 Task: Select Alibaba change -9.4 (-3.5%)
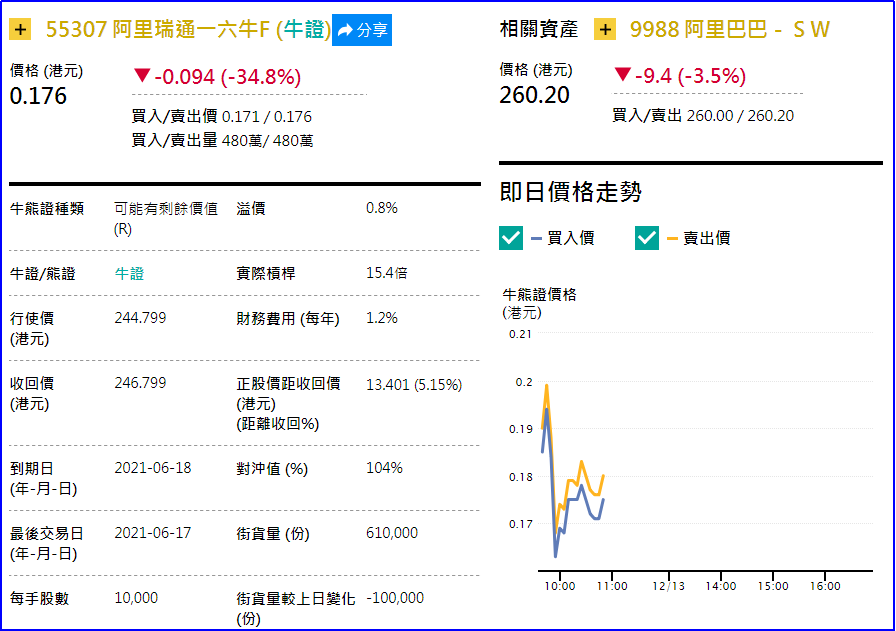pyautogui.click(x=690, y=75)
